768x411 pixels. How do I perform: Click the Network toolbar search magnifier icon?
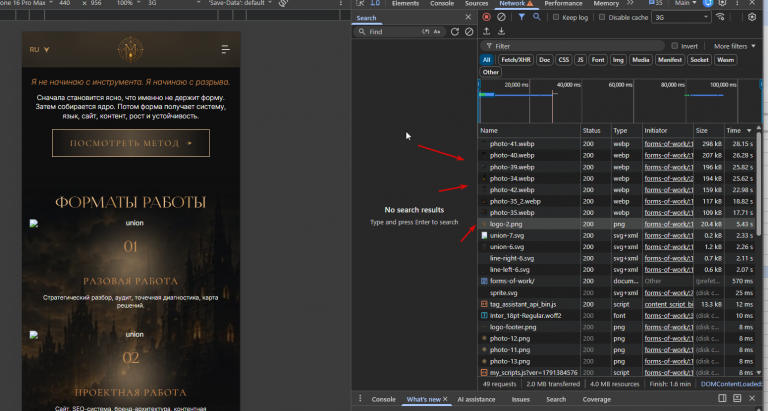pos(537,17)
